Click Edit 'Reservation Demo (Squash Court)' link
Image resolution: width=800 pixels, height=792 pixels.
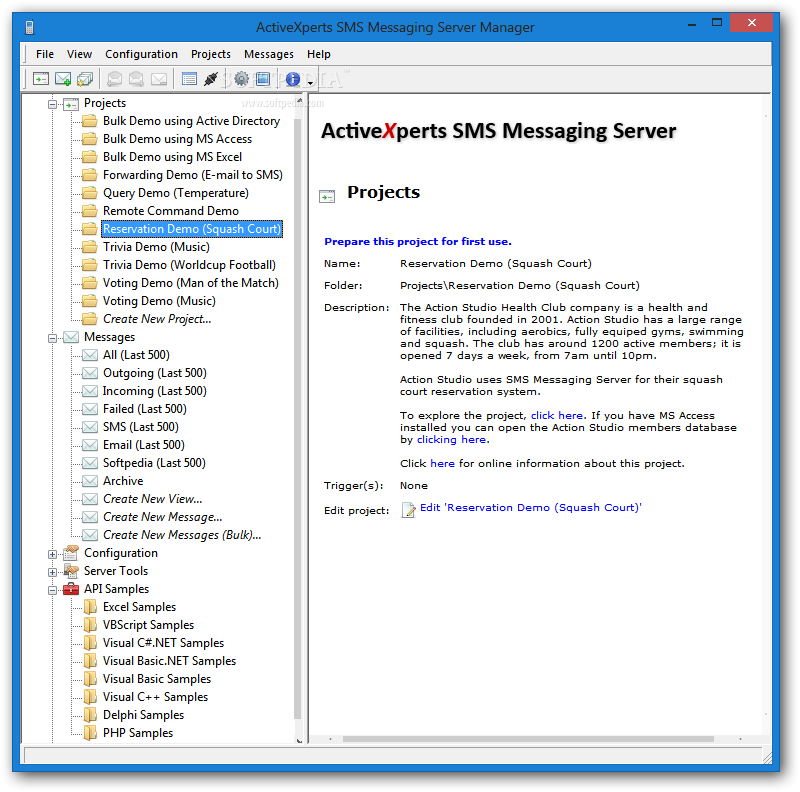pos(531,507)
